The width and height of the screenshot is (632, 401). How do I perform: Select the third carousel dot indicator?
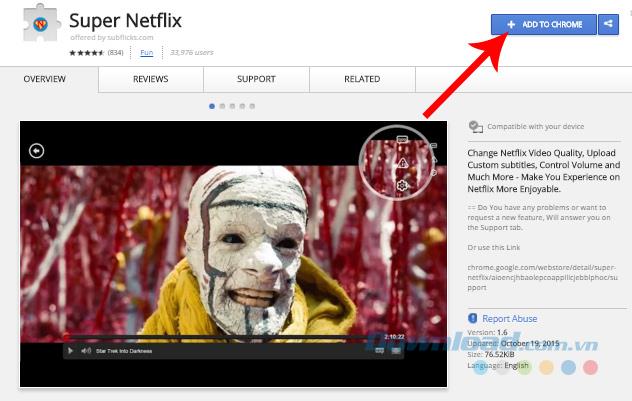point(232,105)
